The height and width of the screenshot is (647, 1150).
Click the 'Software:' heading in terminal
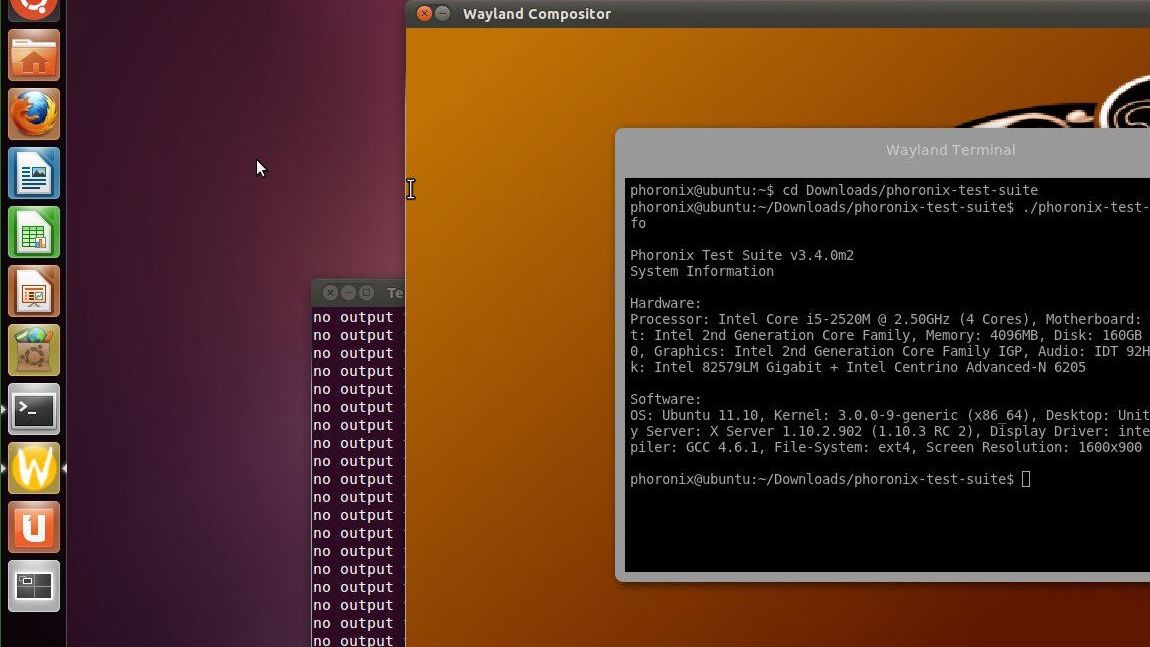pyautogui.click(x=665, y=400)
